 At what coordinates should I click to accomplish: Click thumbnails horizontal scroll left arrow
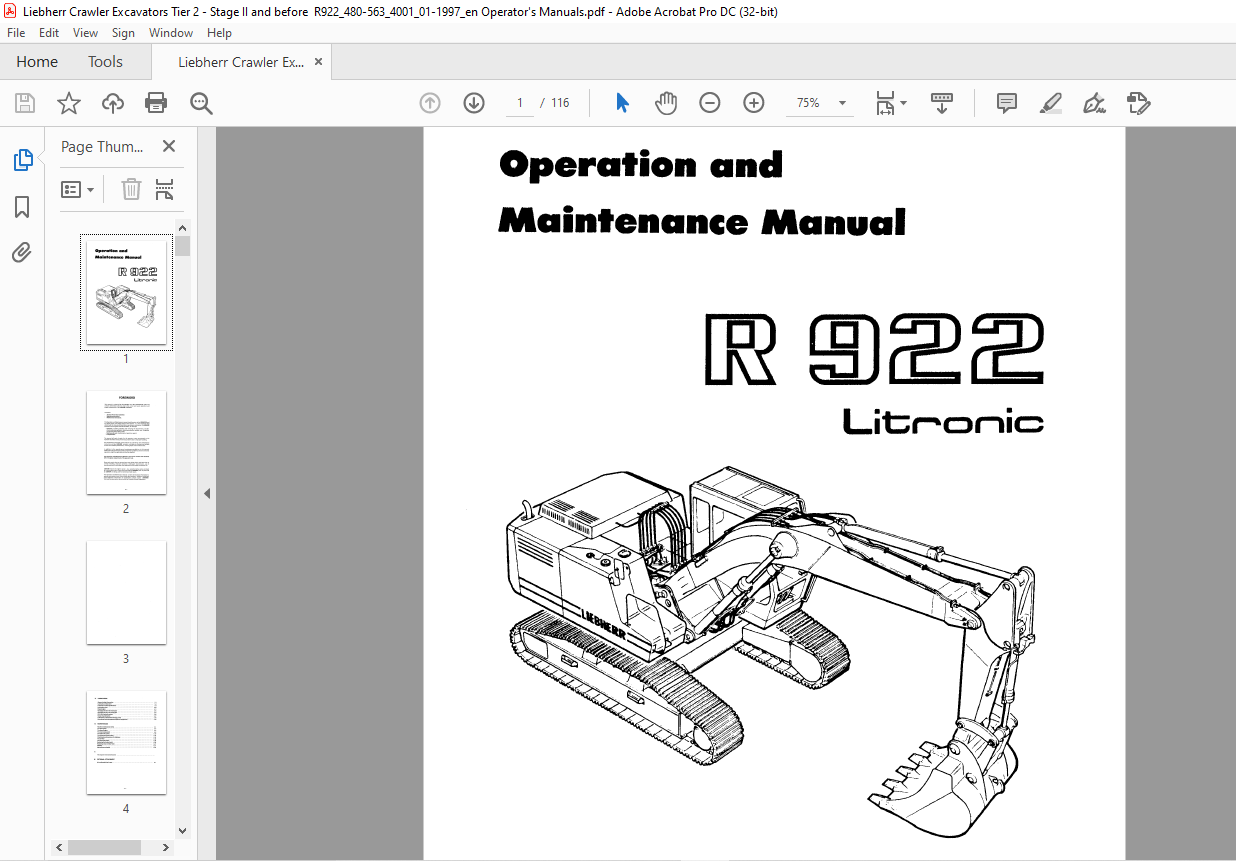61,847
